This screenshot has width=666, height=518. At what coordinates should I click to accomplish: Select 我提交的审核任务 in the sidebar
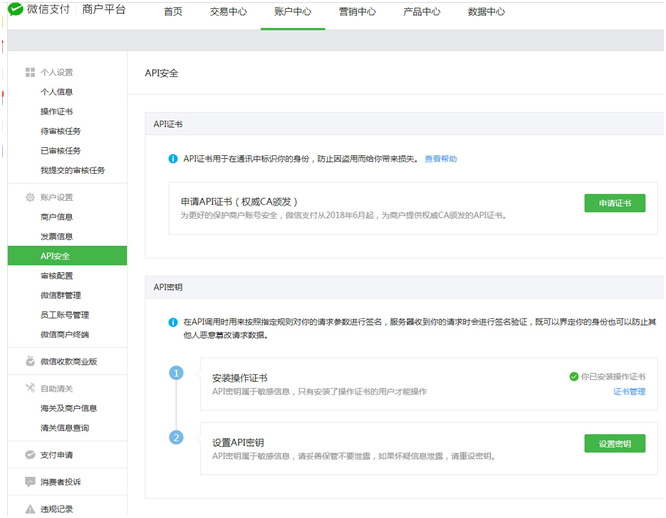pos(73,170)
